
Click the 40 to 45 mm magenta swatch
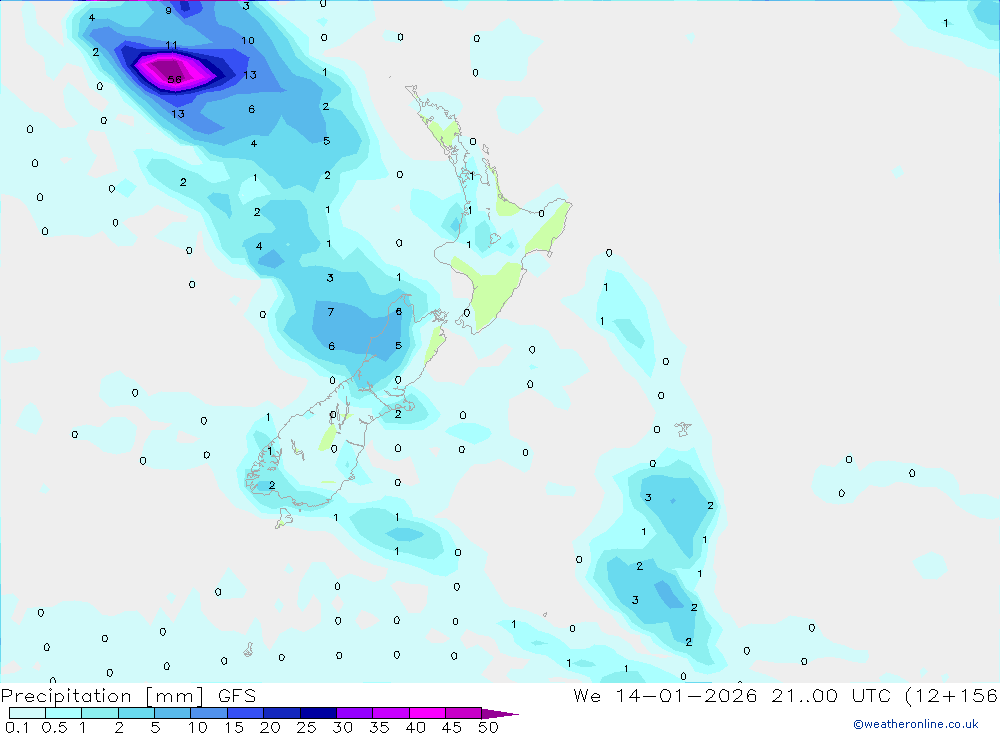[427, 713]
